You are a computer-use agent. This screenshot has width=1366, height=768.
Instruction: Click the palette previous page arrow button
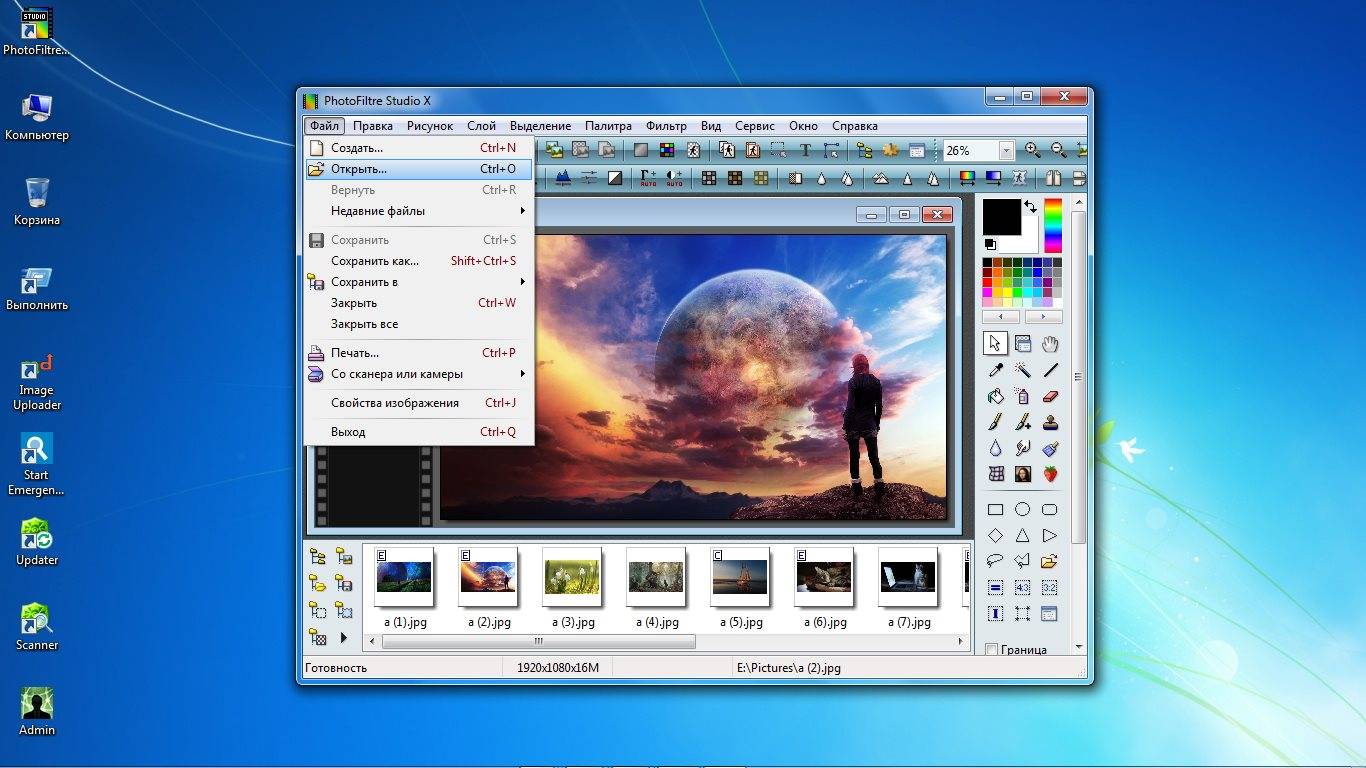tap(1001, 316)
